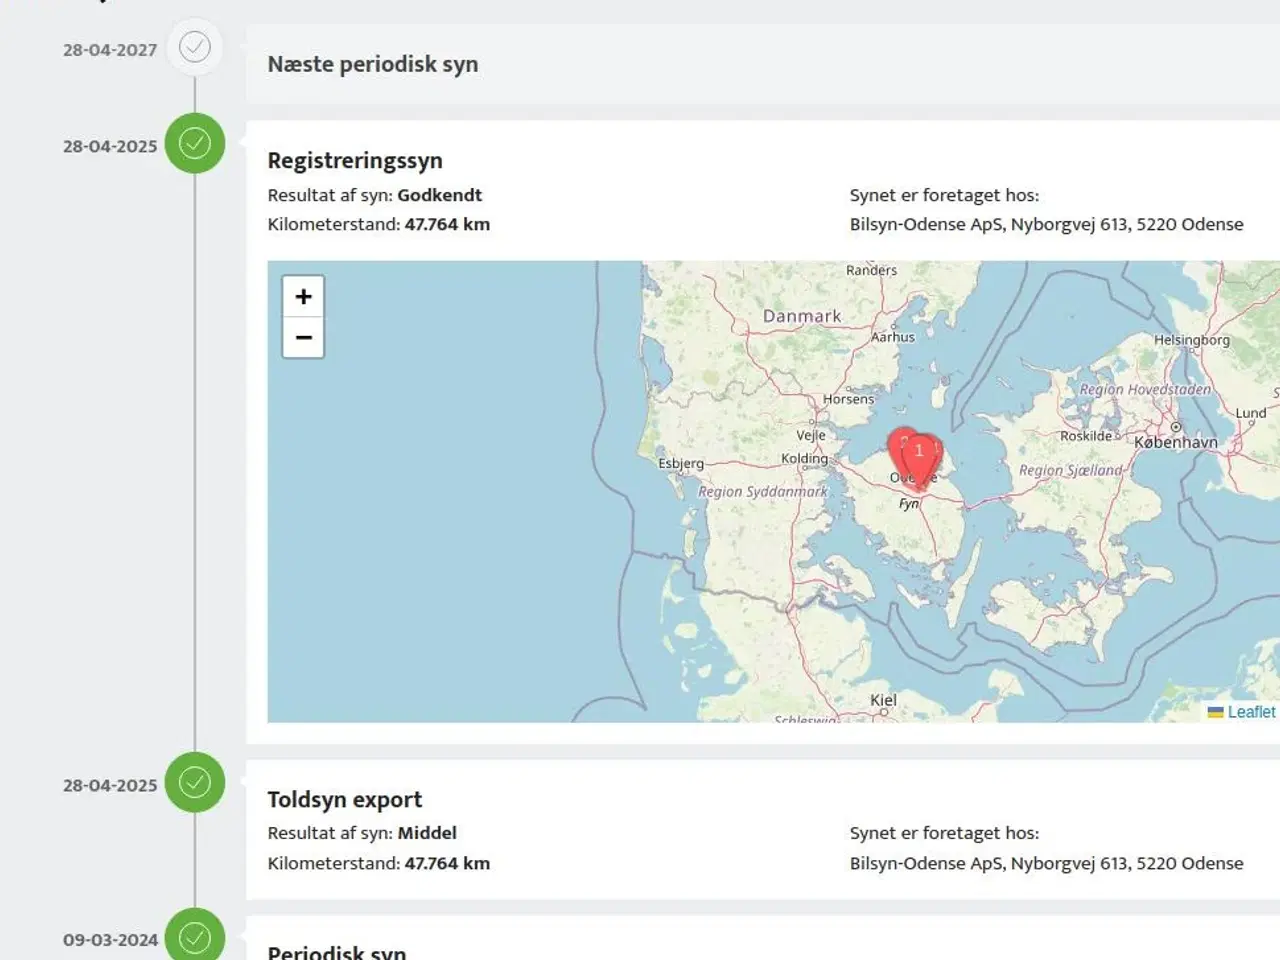Click Region Hovedstaden label on the map
This screenshot has height=960, width=1280.
click(x=1145, y=389)
